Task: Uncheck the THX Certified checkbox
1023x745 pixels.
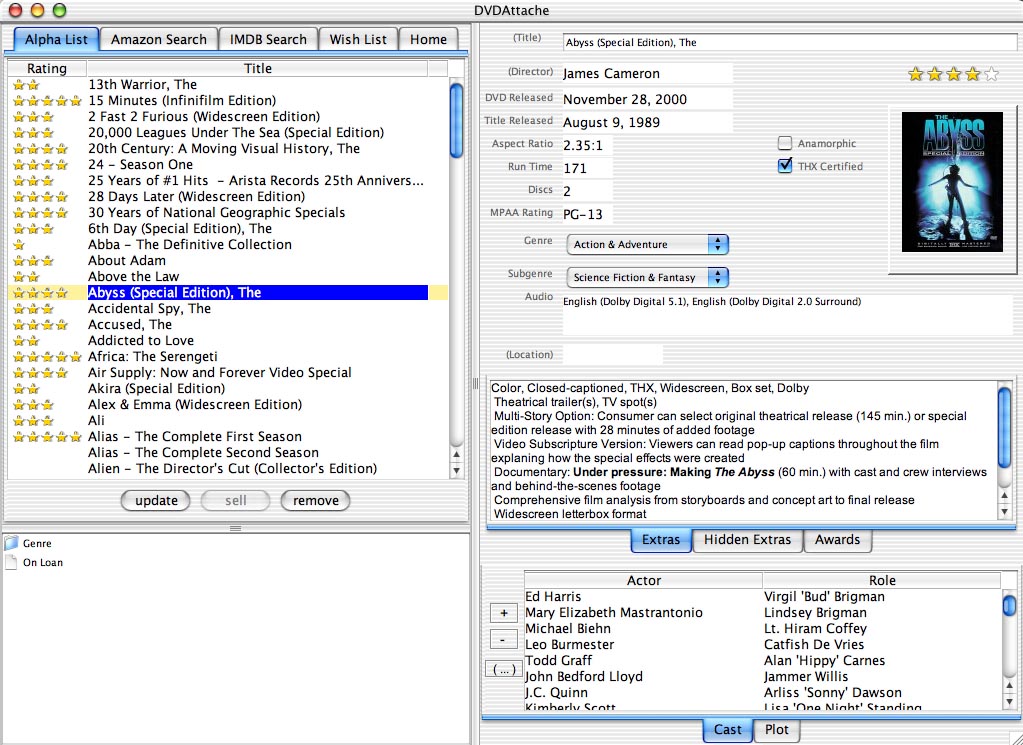Action: [785, 166]
